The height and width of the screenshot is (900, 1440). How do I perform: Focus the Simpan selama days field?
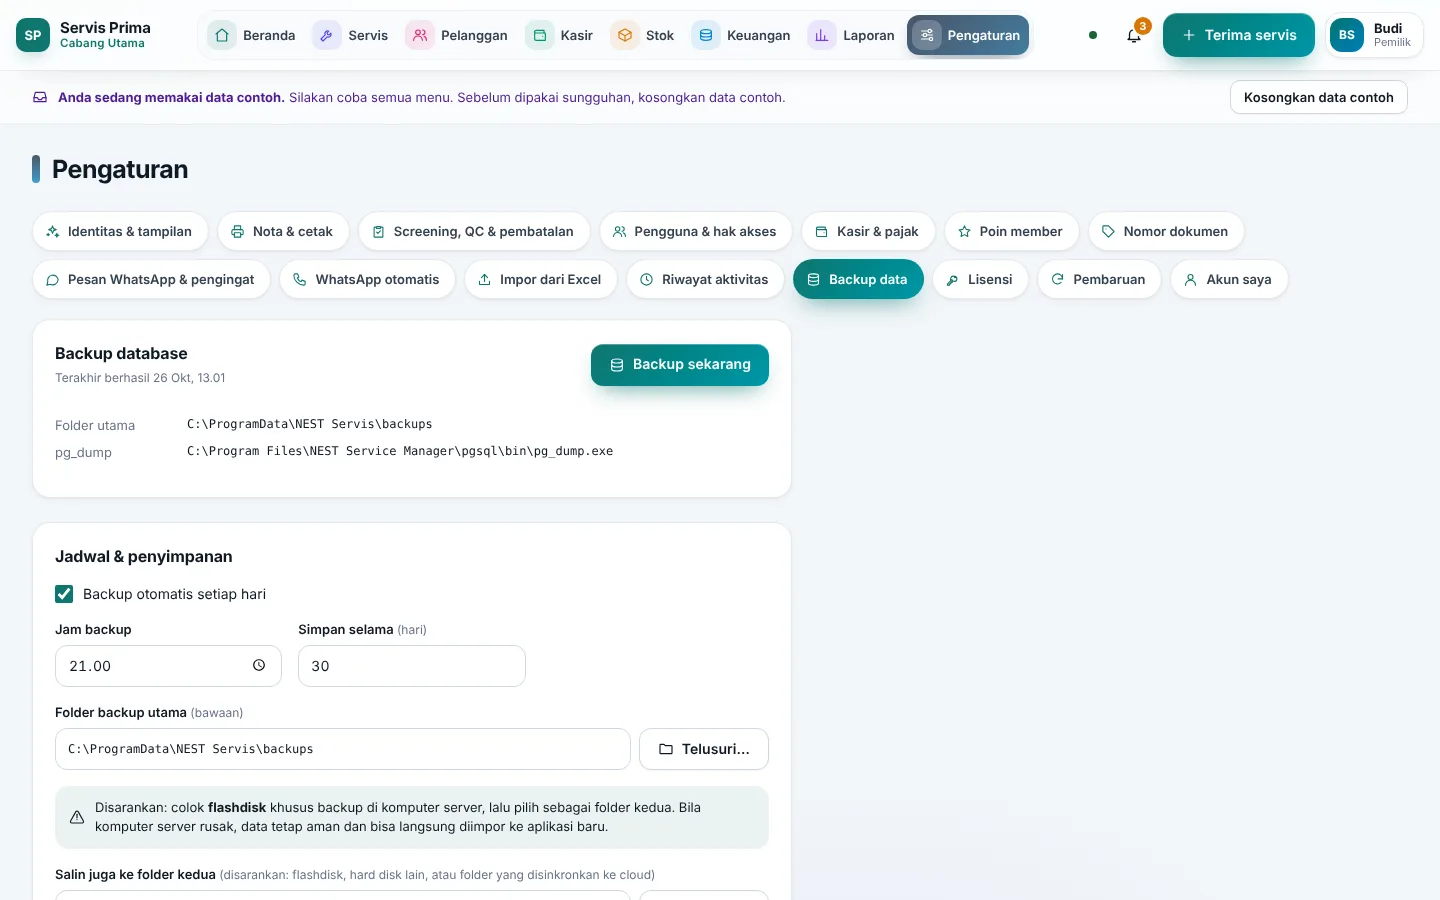[x=412, y=666]
